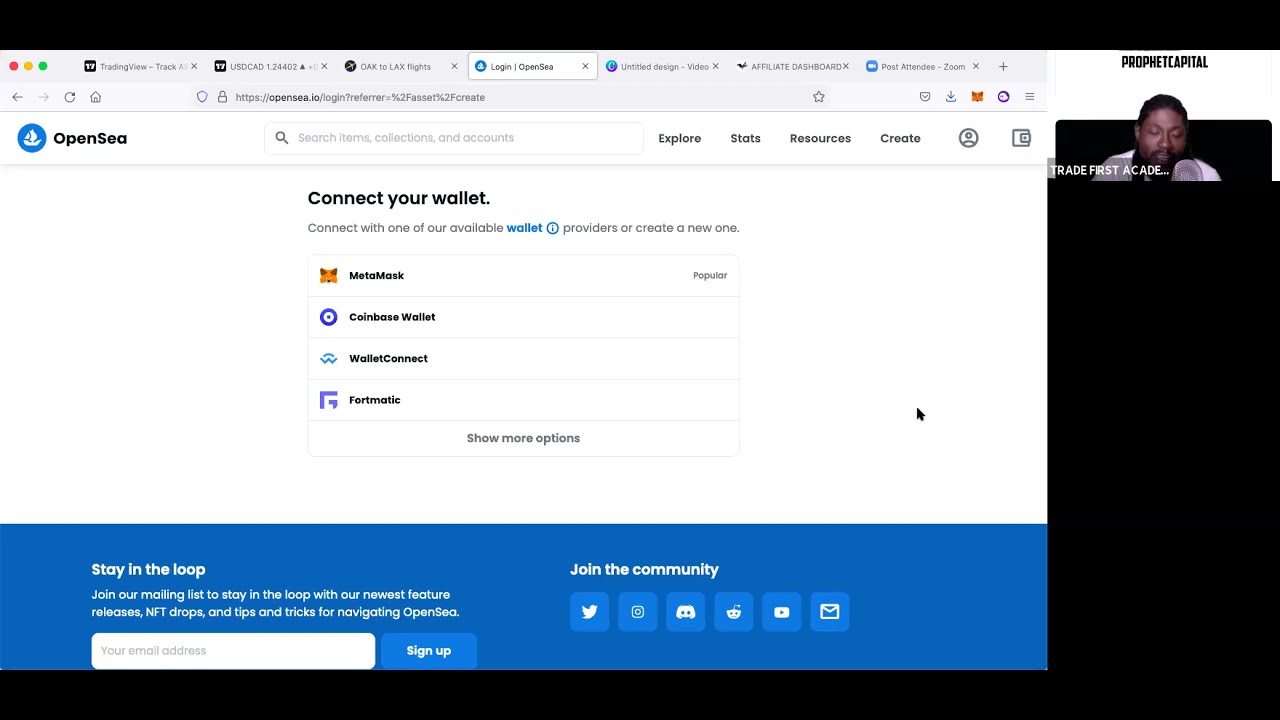The image size is (1280, 720).
Task: Click the search magnifier icon
Action: [x=282, y=138]
